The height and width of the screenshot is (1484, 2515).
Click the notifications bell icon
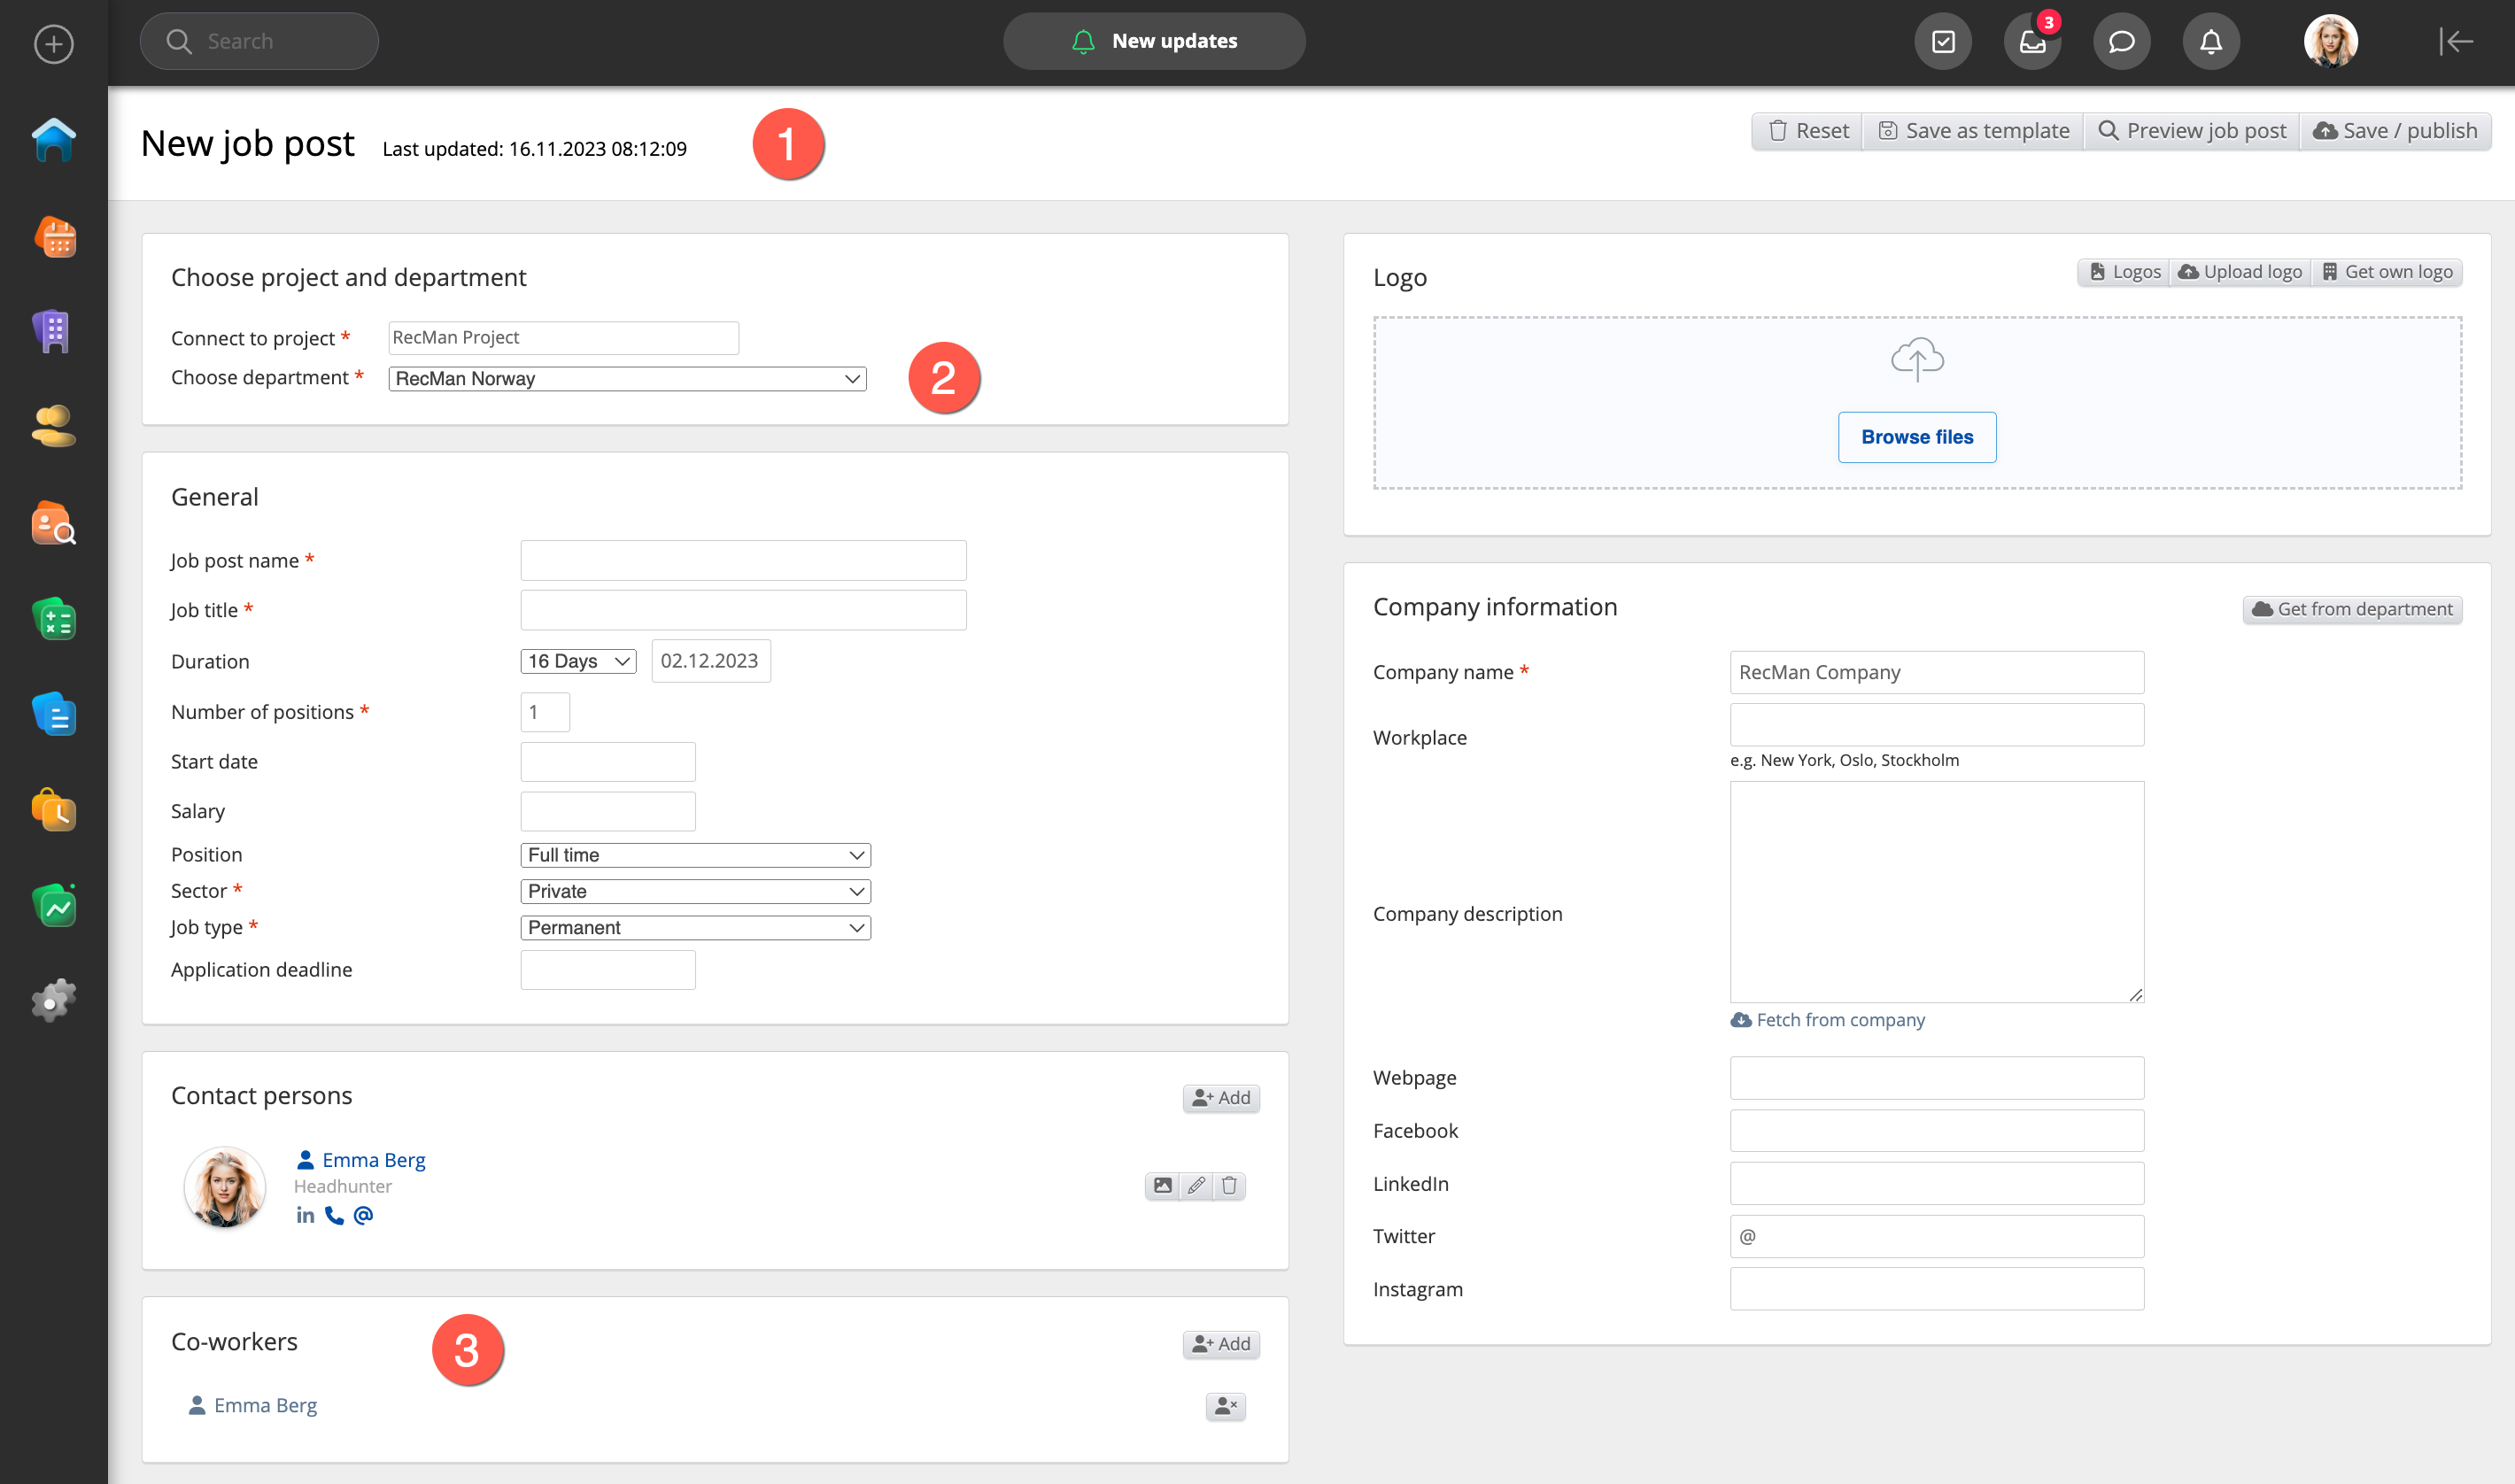(2210, 42)
